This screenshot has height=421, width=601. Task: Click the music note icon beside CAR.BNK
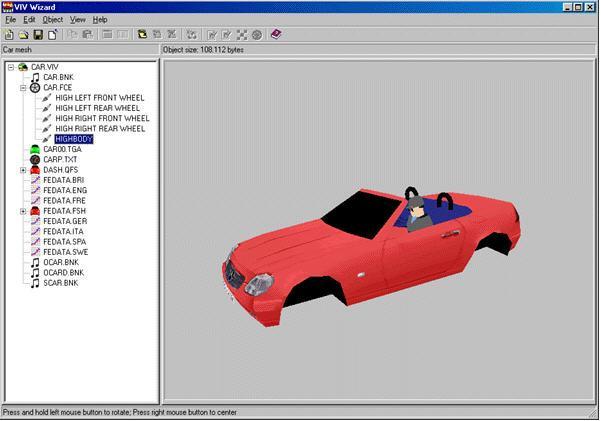pyautogui.click(x=35, y=77)
